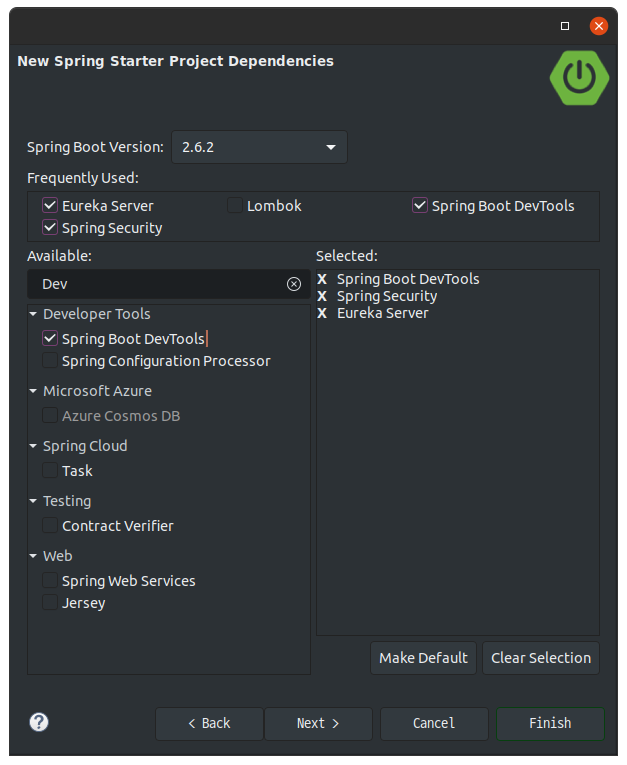The height and width of the screenshot is (765, 627).
Task: Uncheck Spring Boot DevTools in Frequently Used
Action: 420,205
